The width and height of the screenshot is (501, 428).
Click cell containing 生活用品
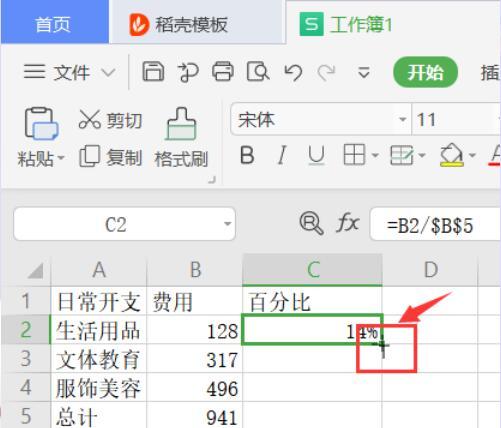tap(99, 330)
